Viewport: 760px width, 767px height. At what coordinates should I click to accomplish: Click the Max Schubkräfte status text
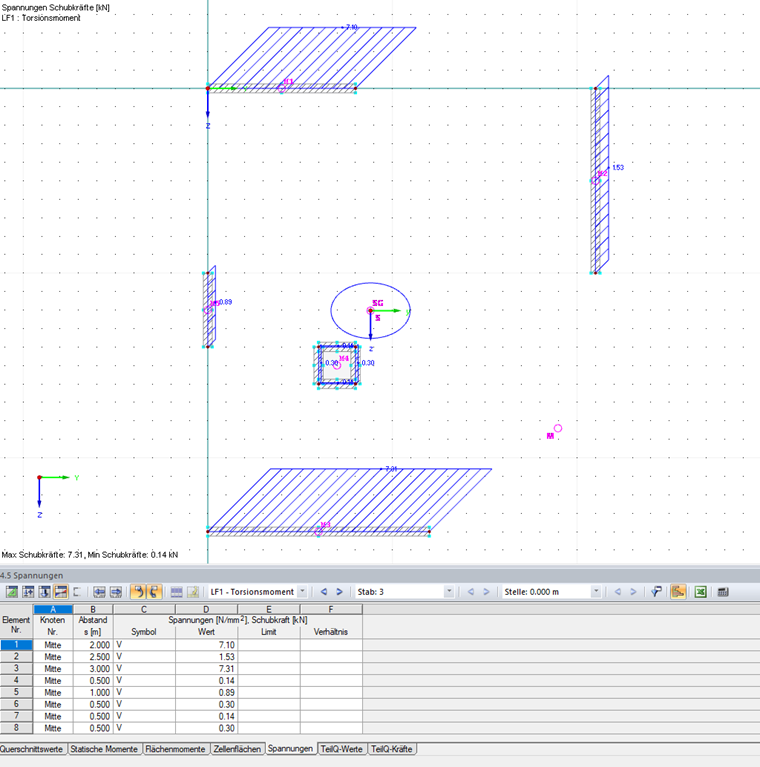tap(90, 555)
